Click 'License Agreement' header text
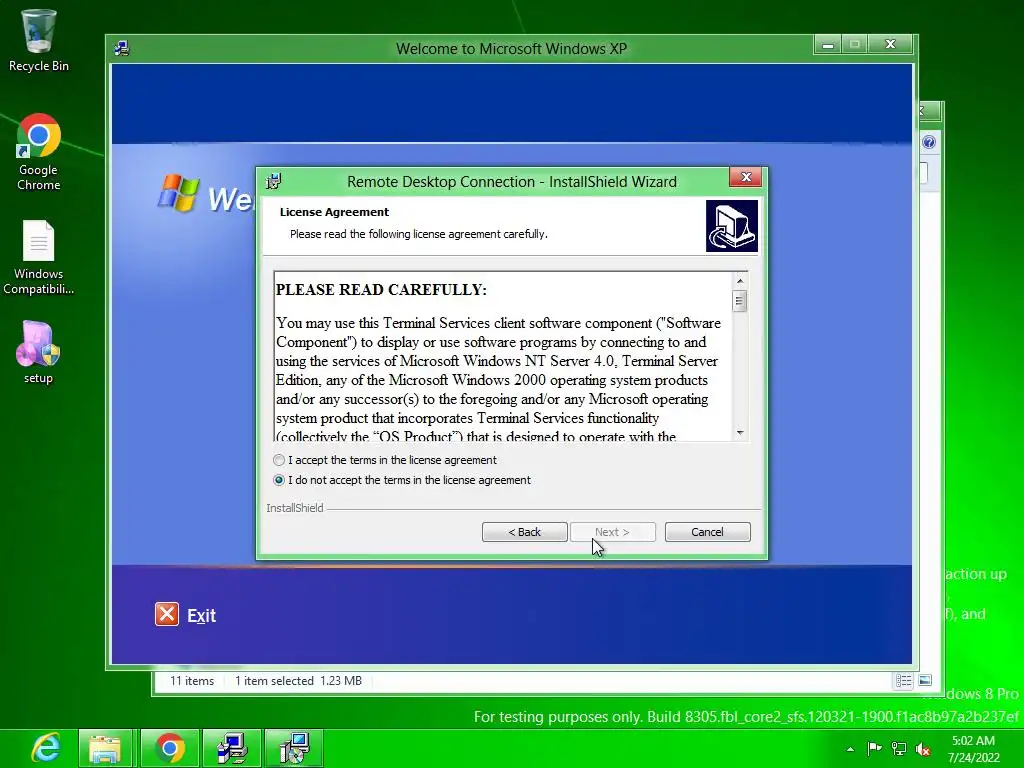The height and width of the screenshot is (768, 1024). pos(334,212)
